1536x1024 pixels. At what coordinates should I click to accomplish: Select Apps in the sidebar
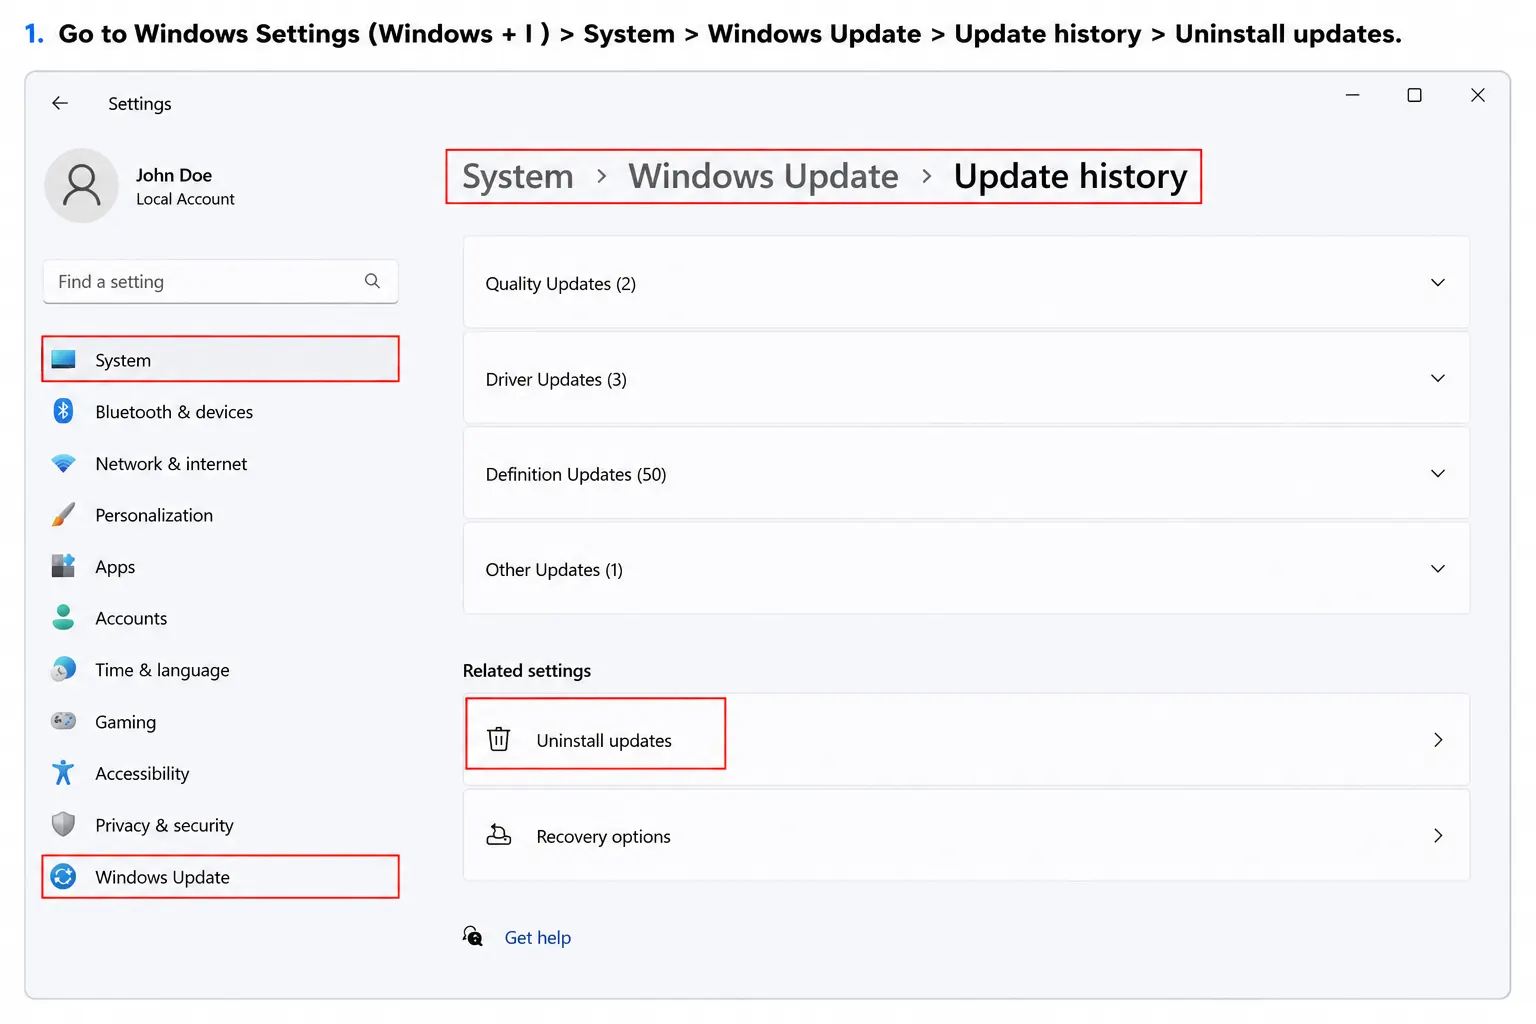click(x=220, y=566)
